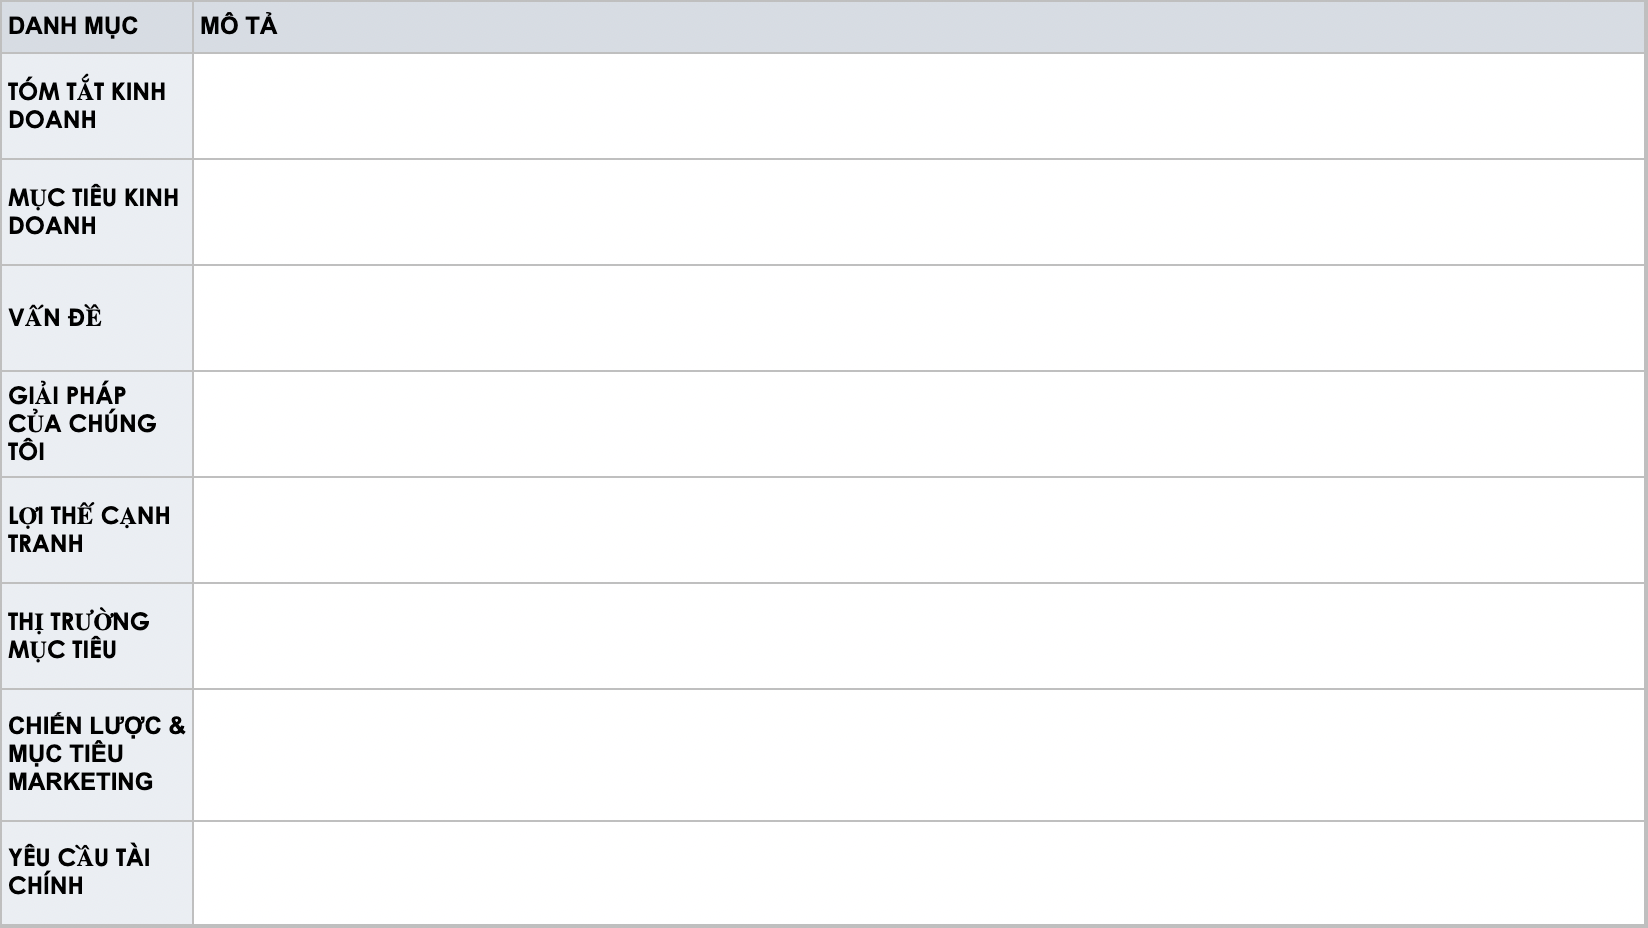Select the CHIẾN LƯỢC & MỤC TIÊU label
1648x928 pixels.
96,740
